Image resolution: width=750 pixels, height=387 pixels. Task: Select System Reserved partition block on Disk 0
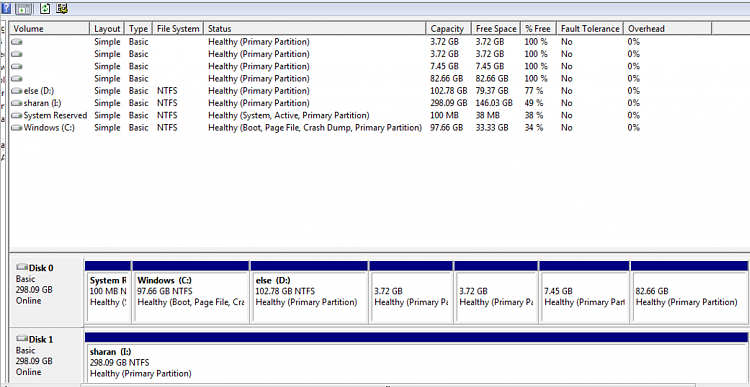108,292
